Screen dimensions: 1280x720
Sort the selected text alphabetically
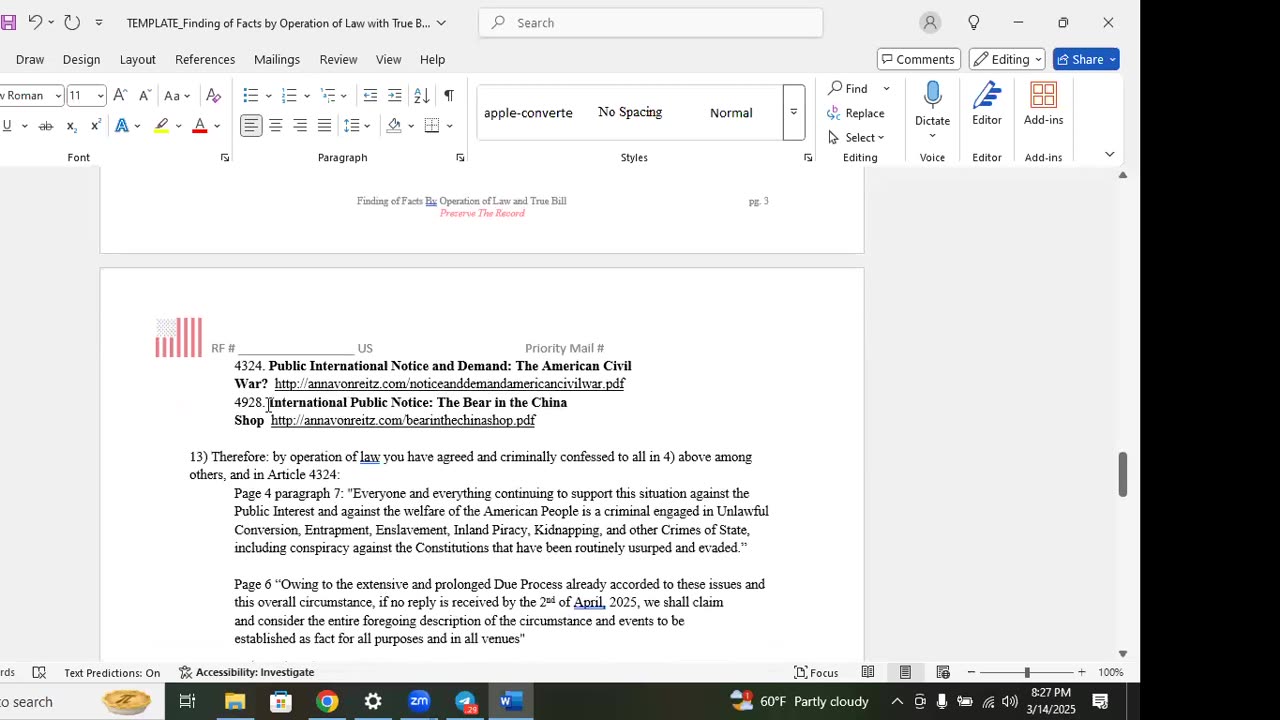[x=422, y=96]
